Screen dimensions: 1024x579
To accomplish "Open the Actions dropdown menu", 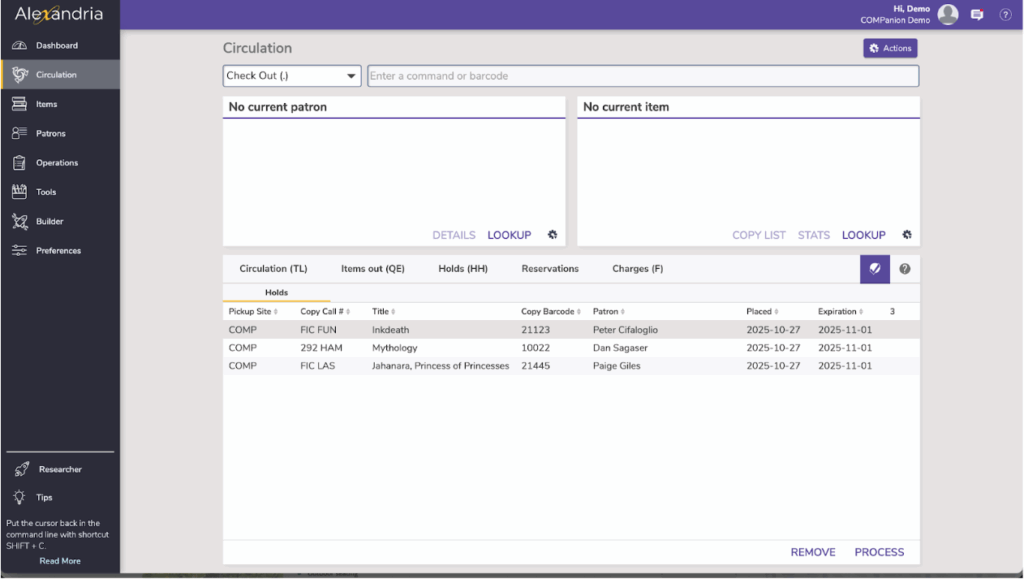I will coord(889,48).
